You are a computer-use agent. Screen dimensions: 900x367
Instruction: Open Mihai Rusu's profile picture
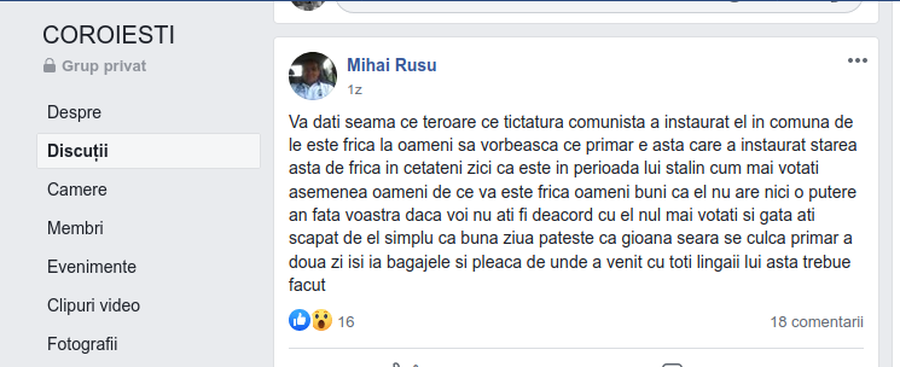tap(313, 76)
